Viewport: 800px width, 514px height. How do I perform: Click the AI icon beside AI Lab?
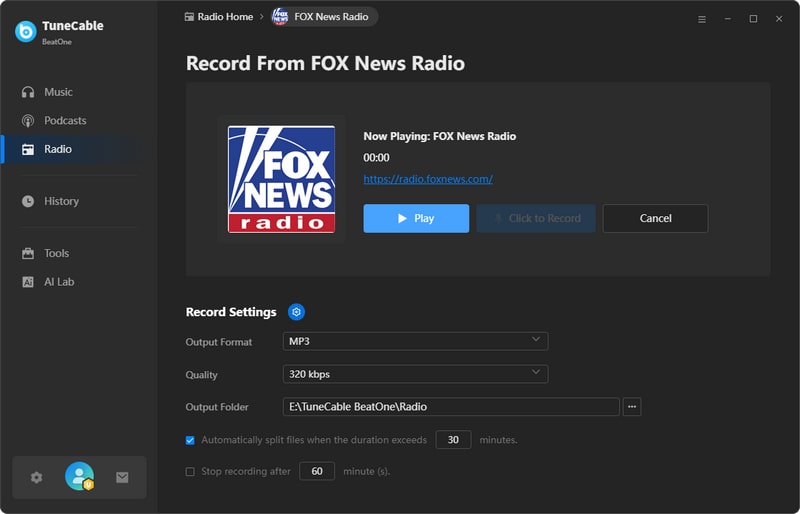click(x=28, y=282)
